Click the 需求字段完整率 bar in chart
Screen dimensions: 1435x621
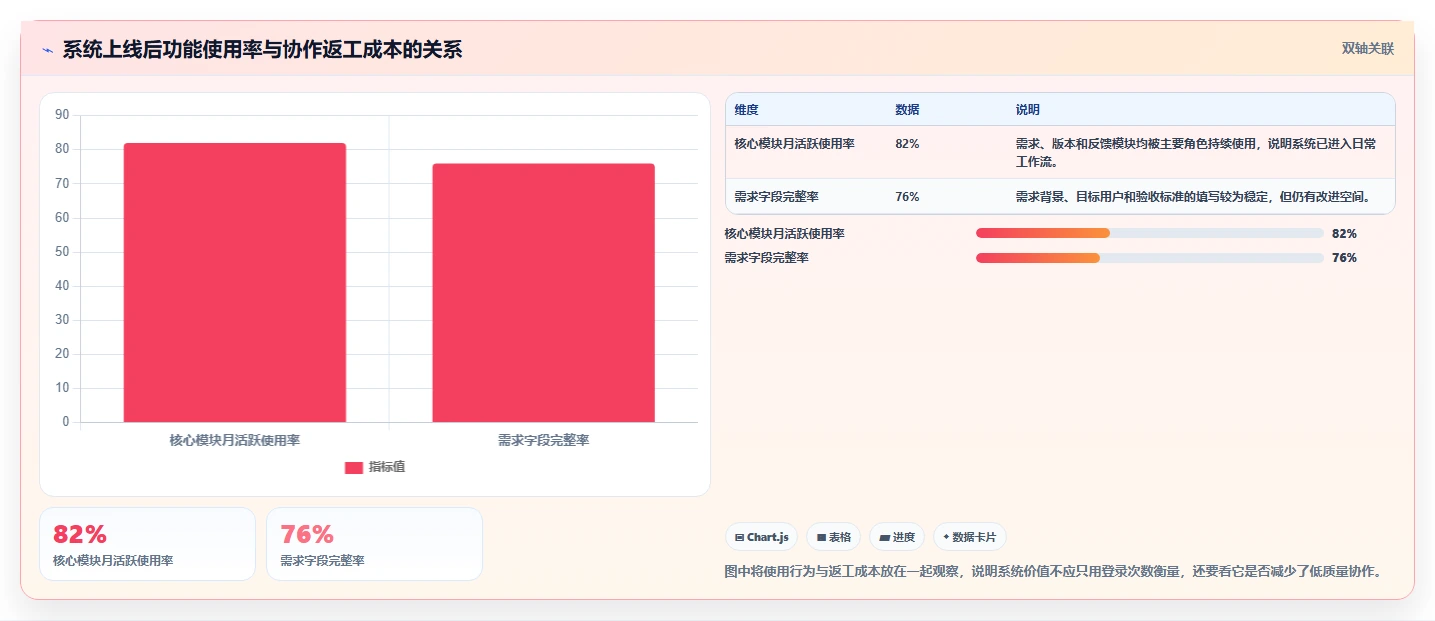[x=543, y=293]
